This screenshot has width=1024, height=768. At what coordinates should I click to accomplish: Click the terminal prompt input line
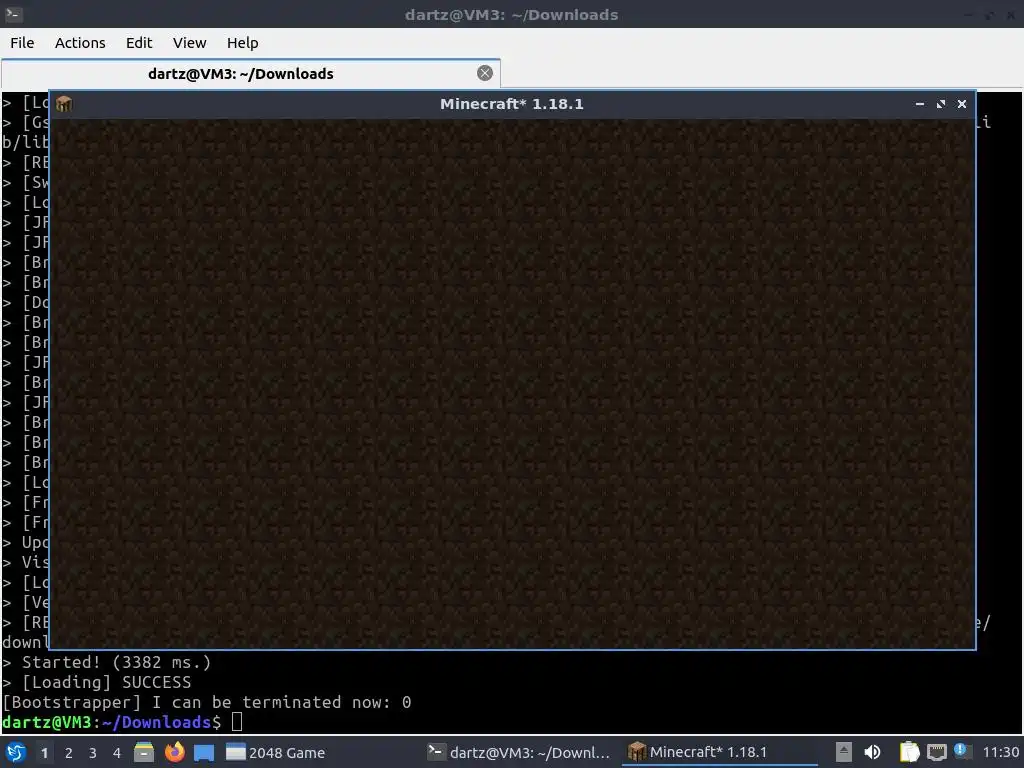pos(122,722)
